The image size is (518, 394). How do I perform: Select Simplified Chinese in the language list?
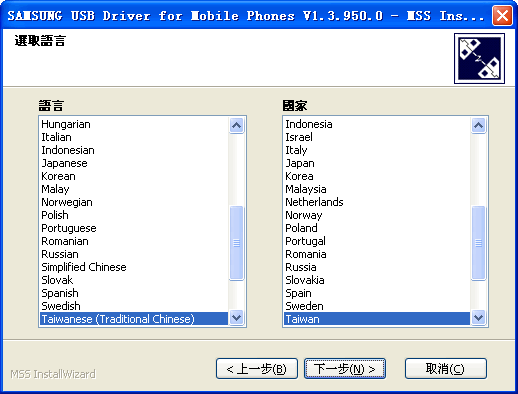(134, 267)
